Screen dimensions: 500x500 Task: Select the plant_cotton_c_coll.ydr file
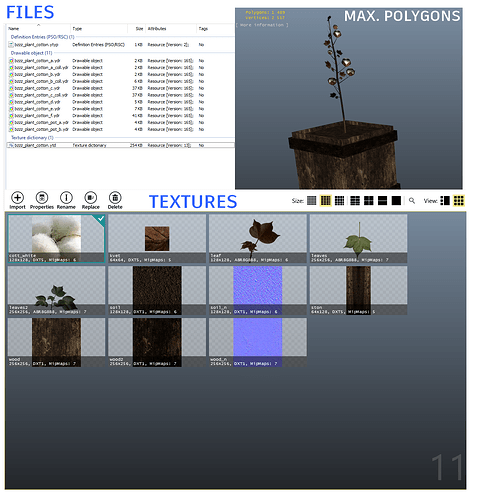coord(121,95)
